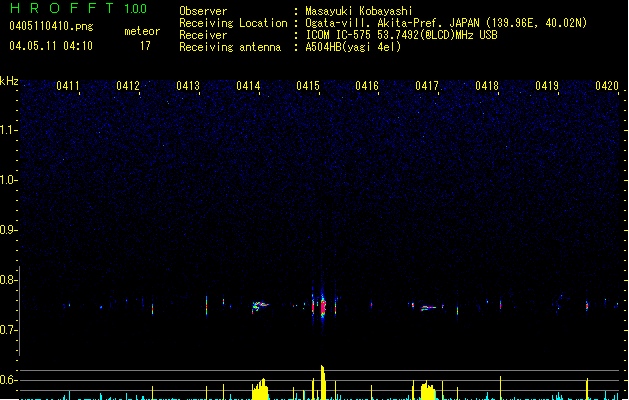Click the horizontal echo streak at 0417
Screen dimensions: 629x400
point(428,308)
